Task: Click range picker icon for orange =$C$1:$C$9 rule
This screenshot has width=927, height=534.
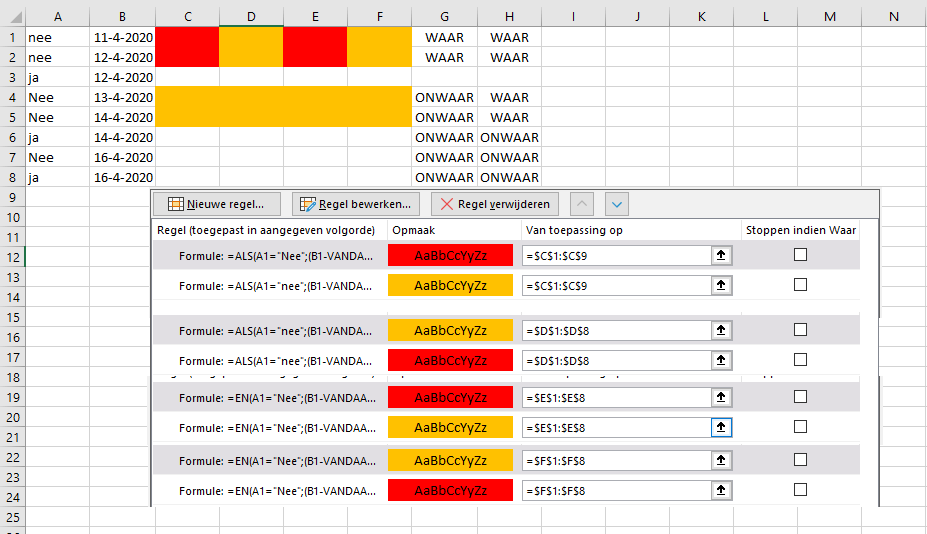Action: click(x=721, y=286)
